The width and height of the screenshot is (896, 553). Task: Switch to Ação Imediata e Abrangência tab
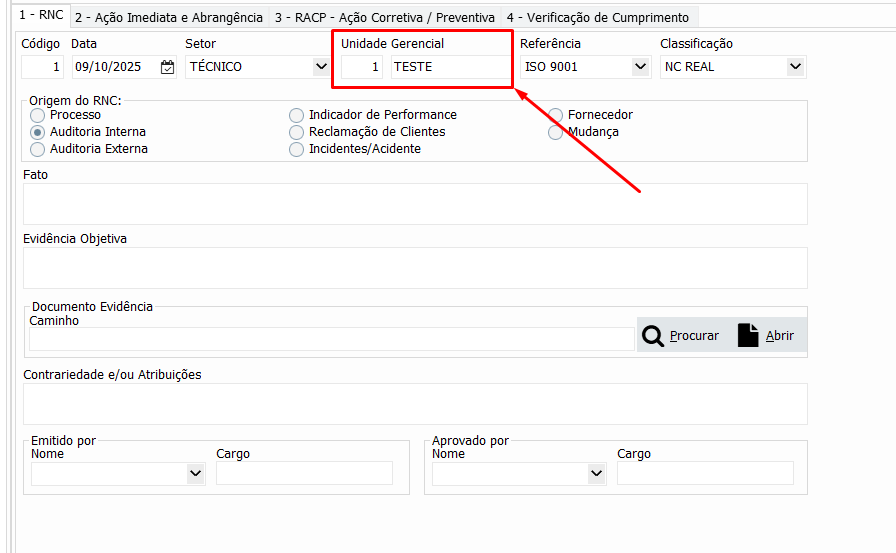[x=168, y=18]
